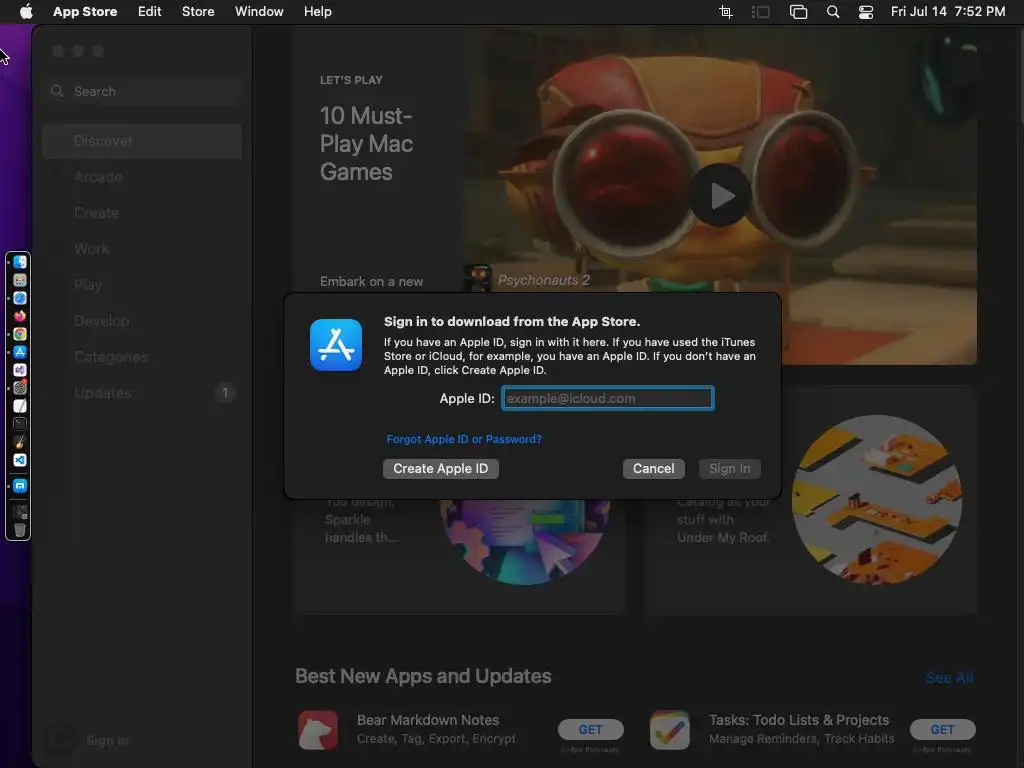Viewport: 1024px width, 768px height.
Task: Click the App Store dock icon
Action: pyautogui.click(x=20, y=352)
